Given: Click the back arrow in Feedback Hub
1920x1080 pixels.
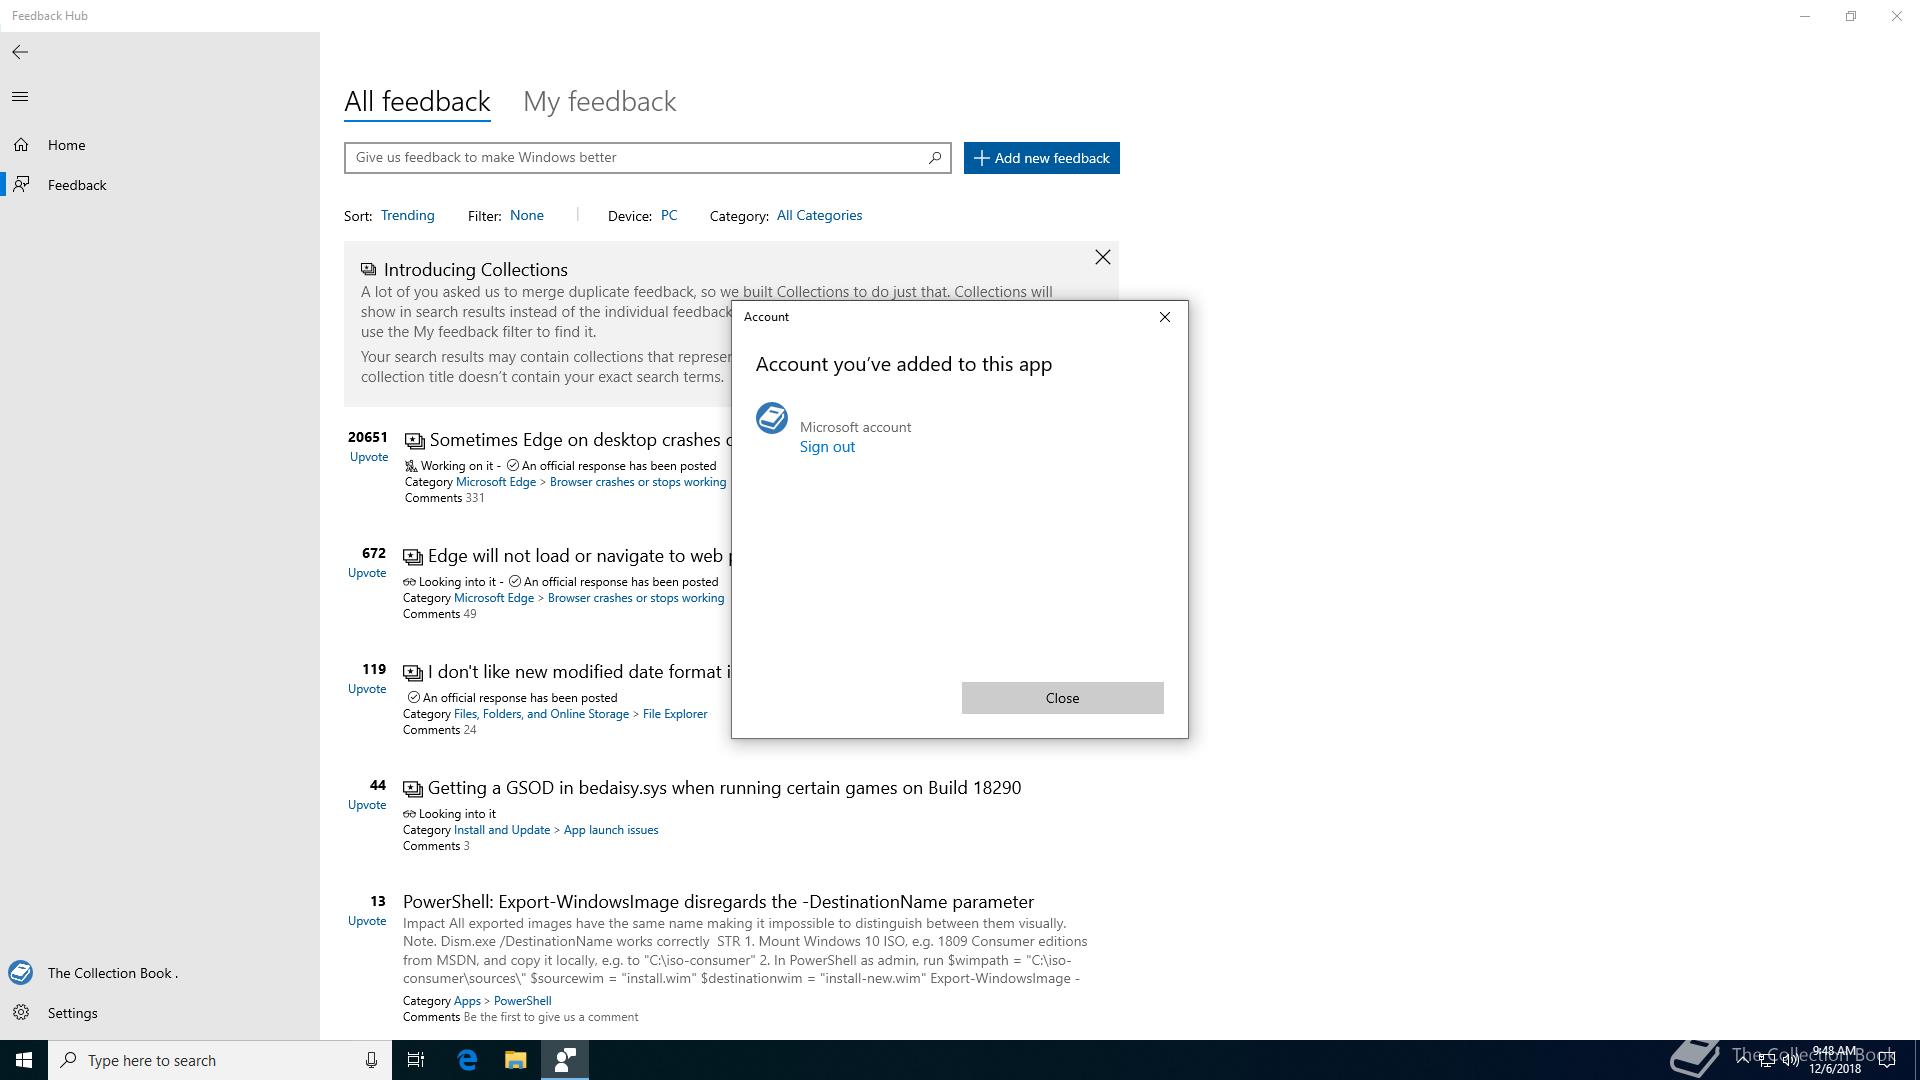Looking at the screenshot, I should pos(20,52).
